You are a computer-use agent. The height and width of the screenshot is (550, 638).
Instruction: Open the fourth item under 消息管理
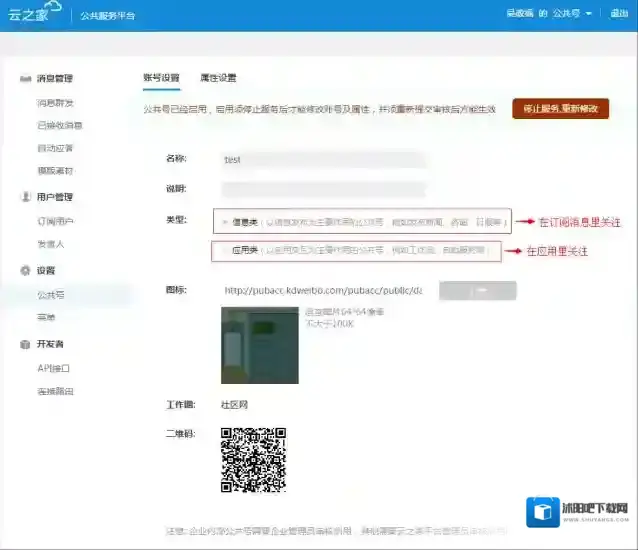coord(55,171)
